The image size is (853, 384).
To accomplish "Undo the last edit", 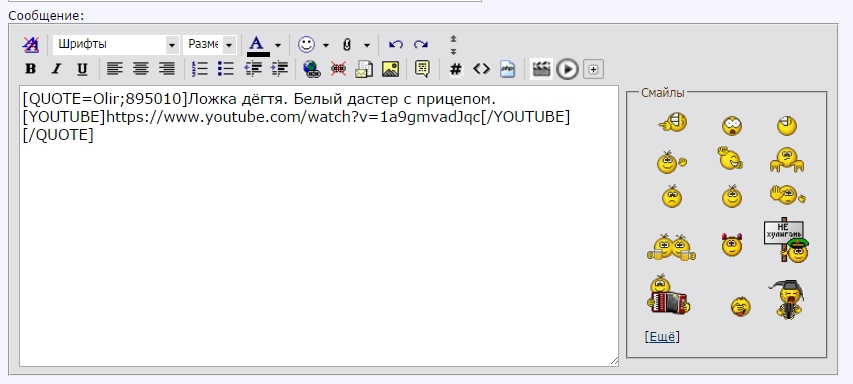I will click(x=395, y=45).
